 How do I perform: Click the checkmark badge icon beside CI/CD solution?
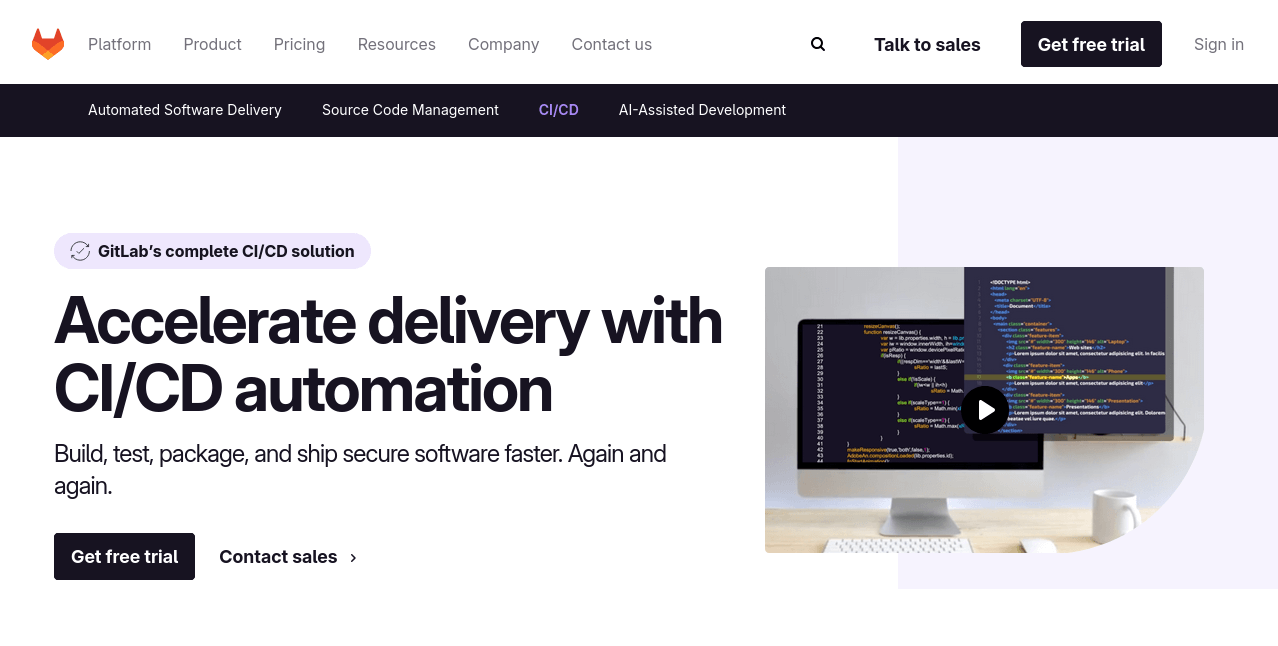80,251
